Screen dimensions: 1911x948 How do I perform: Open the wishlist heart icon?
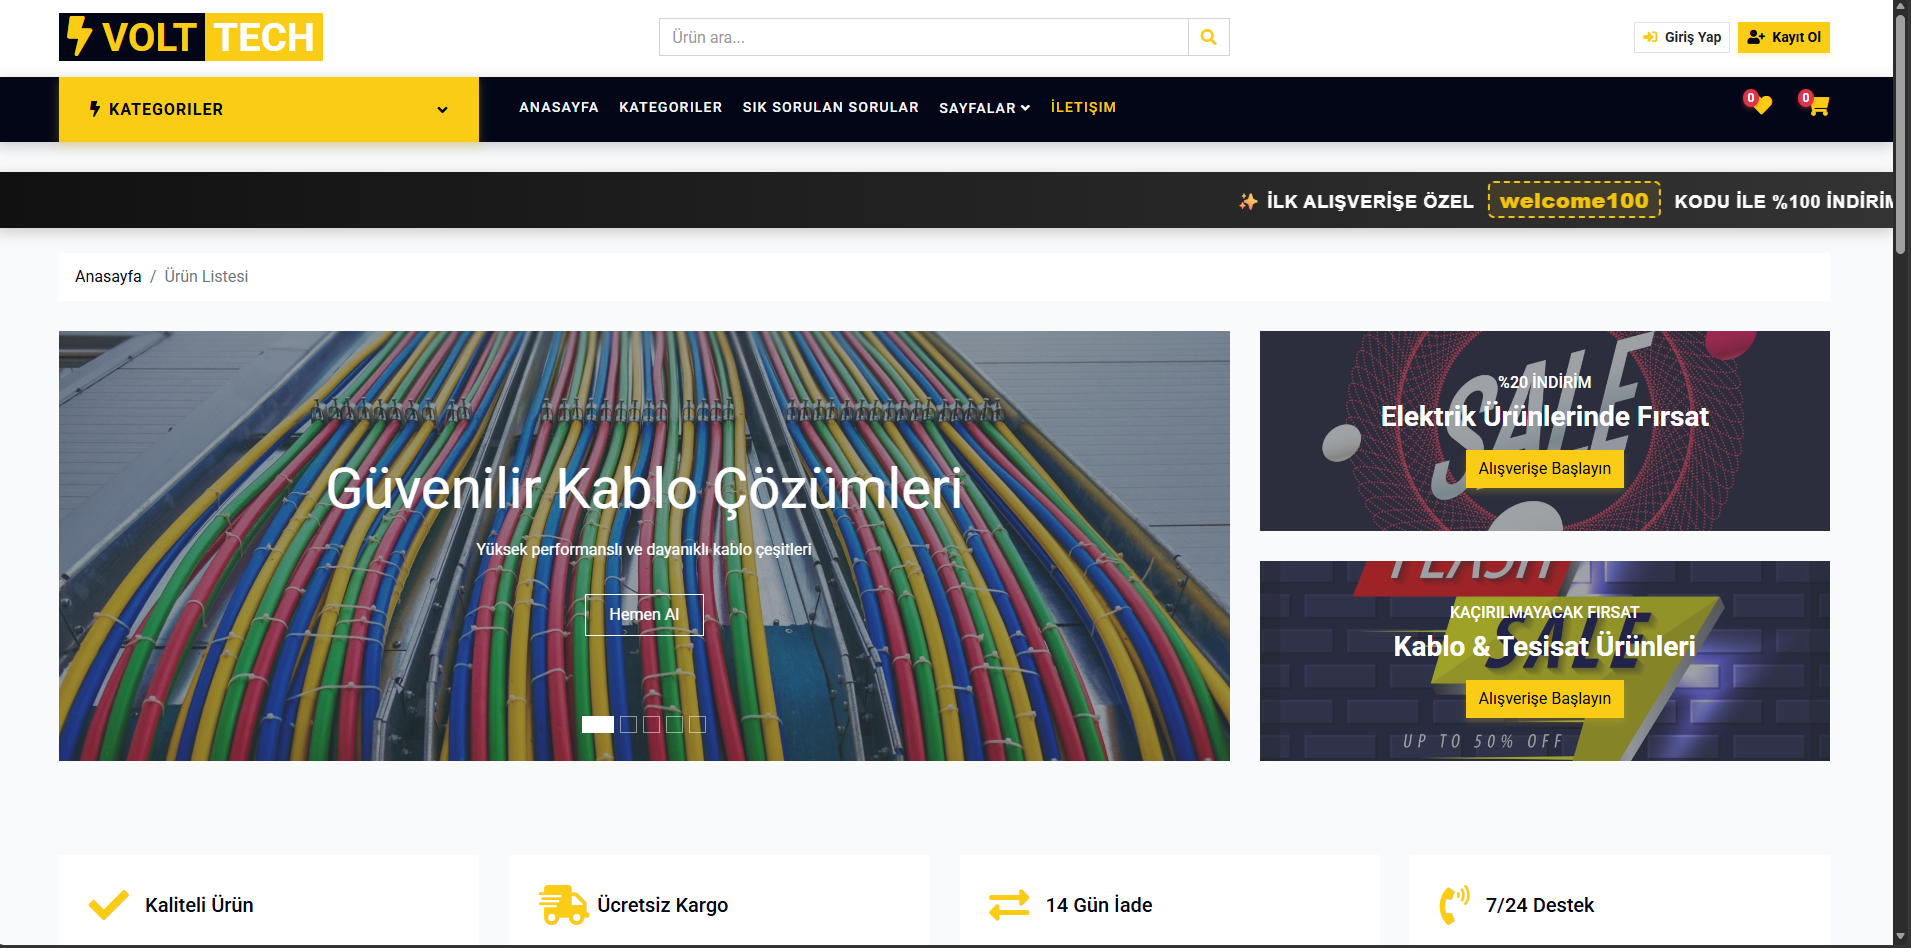(x=1761, y=105)
